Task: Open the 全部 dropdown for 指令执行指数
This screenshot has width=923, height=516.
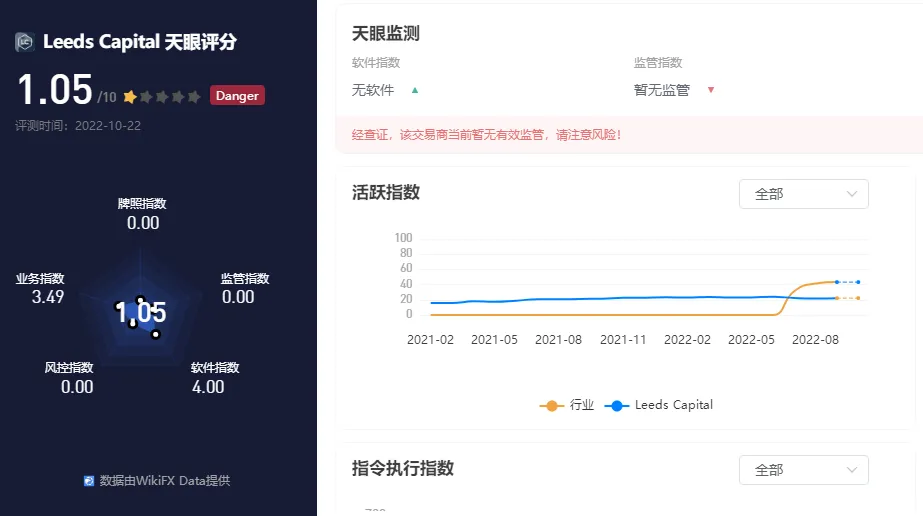Action: (x=804, y=470)
